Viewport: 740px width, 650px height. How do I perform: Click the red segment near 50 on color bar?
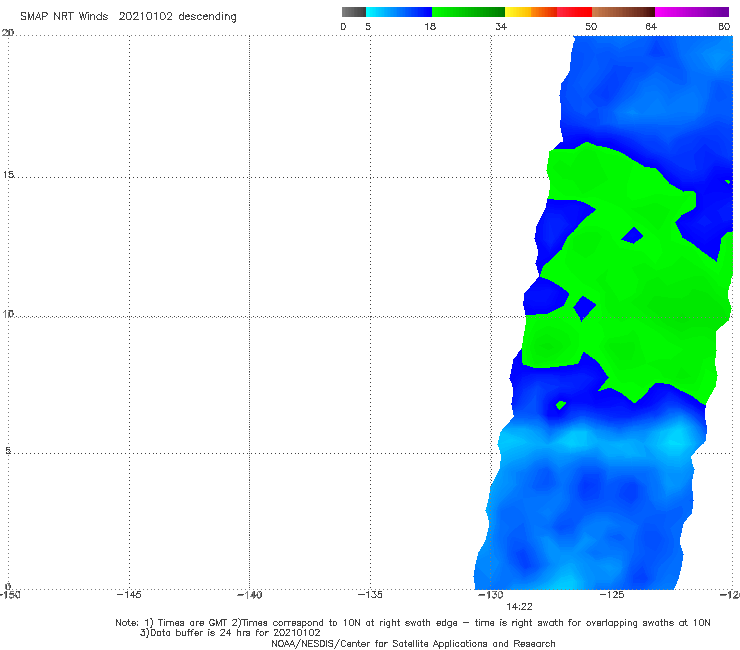tap(574, 12)
